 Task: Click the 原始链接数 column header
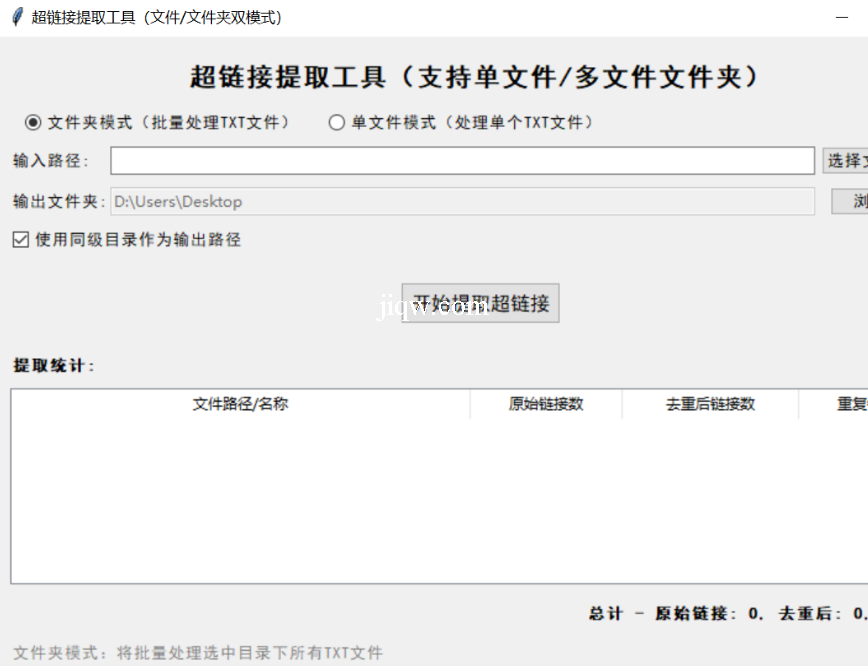click(x=546, y=404)
